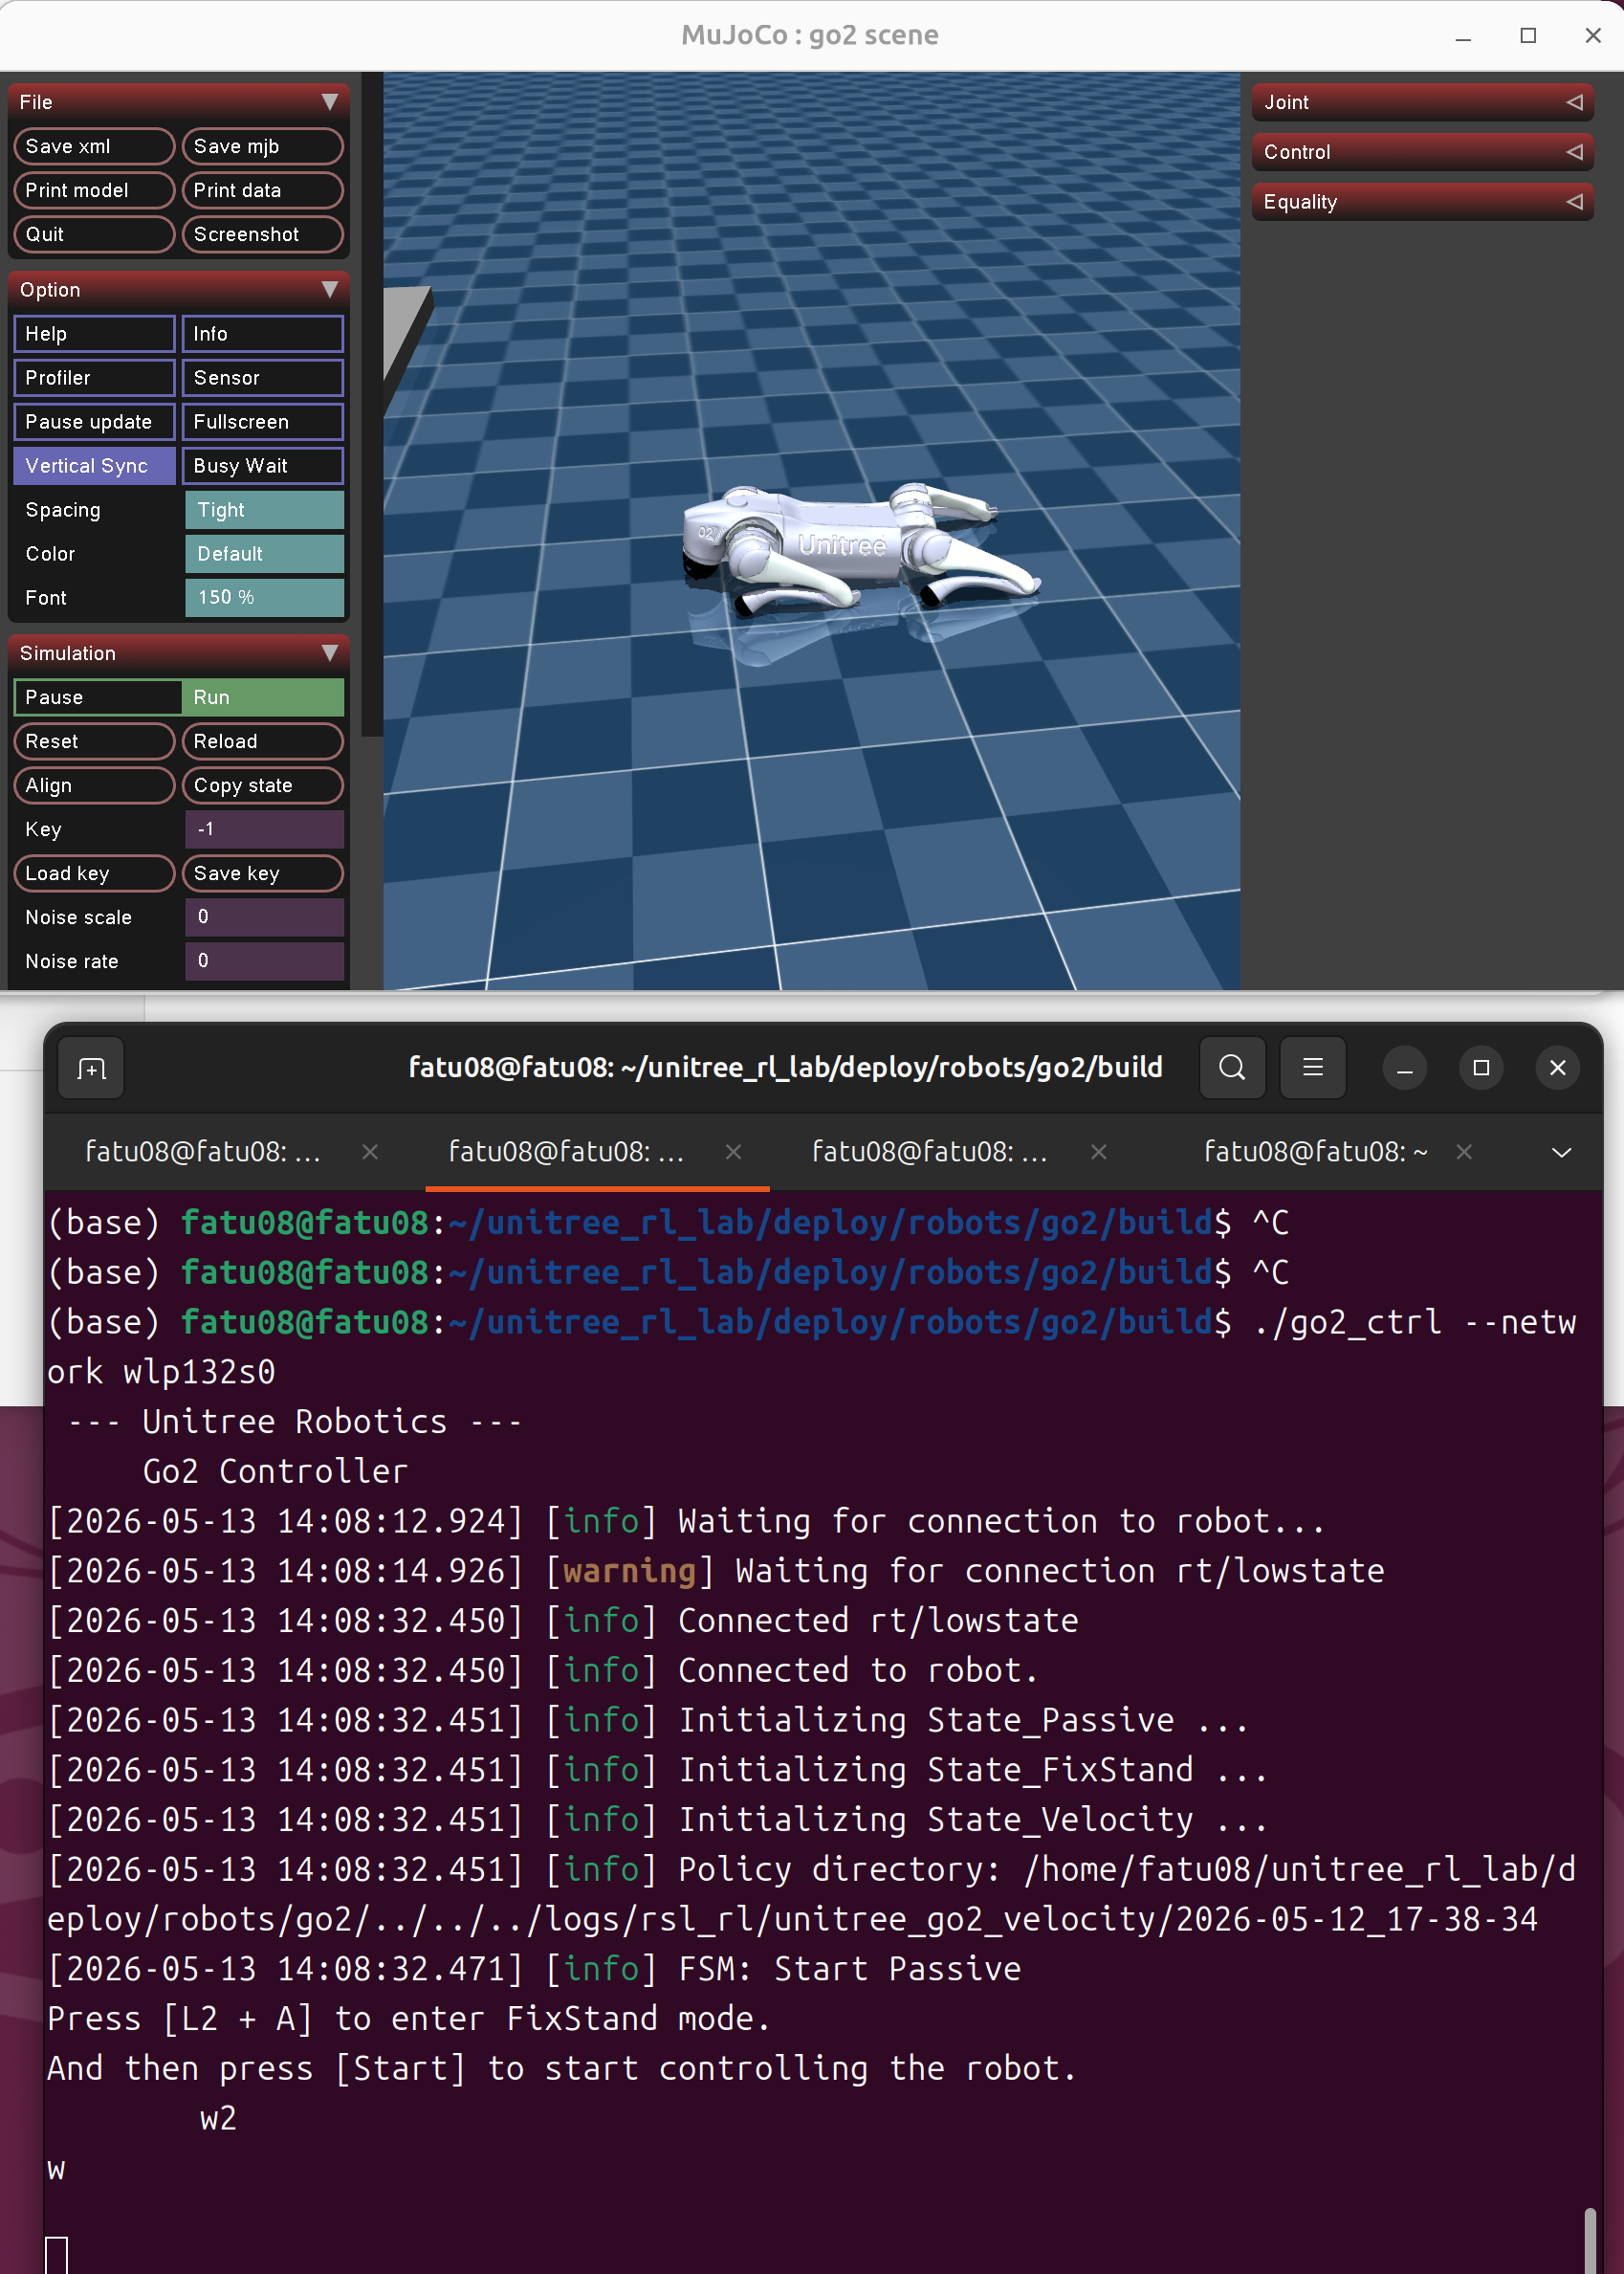Switch to the first terminal tab
This screenshot has width=1624, height=2274.
tap(204, 1152)
